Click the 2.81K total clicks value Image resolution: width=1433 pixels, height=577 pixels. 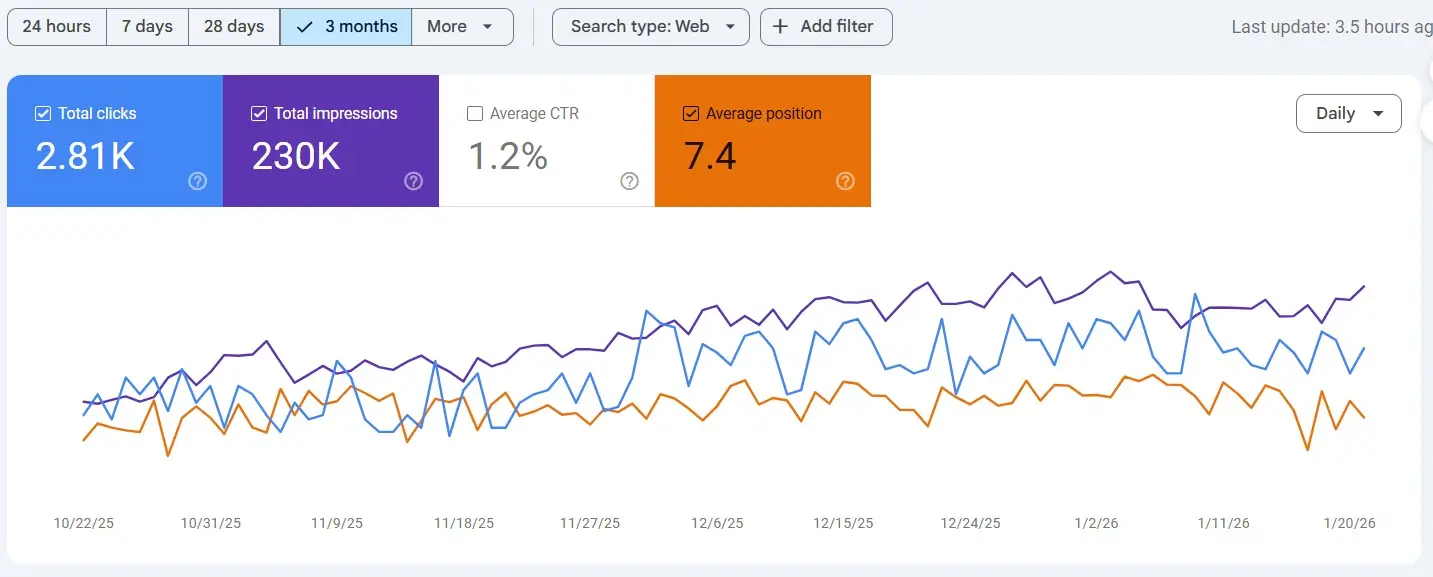click(85, 157)
